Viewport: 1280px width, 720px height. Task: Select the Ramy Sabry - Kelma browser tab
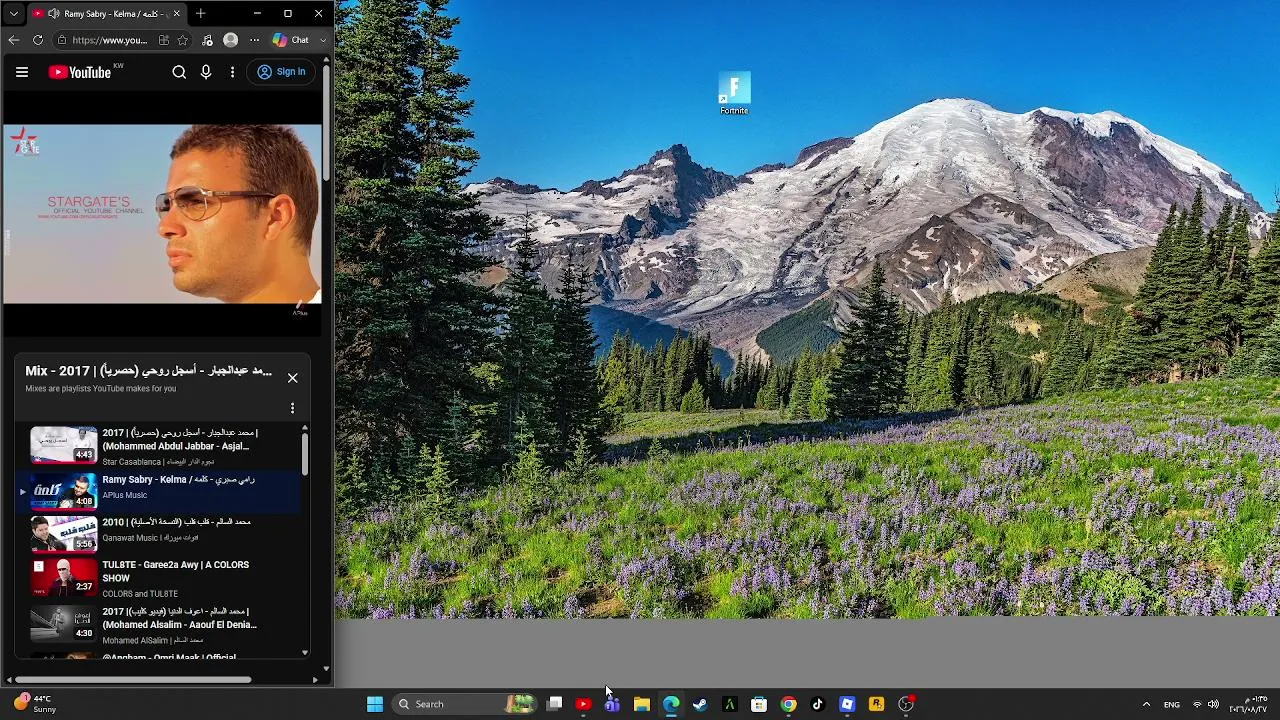pyautogui.click(x=106, y=14)
